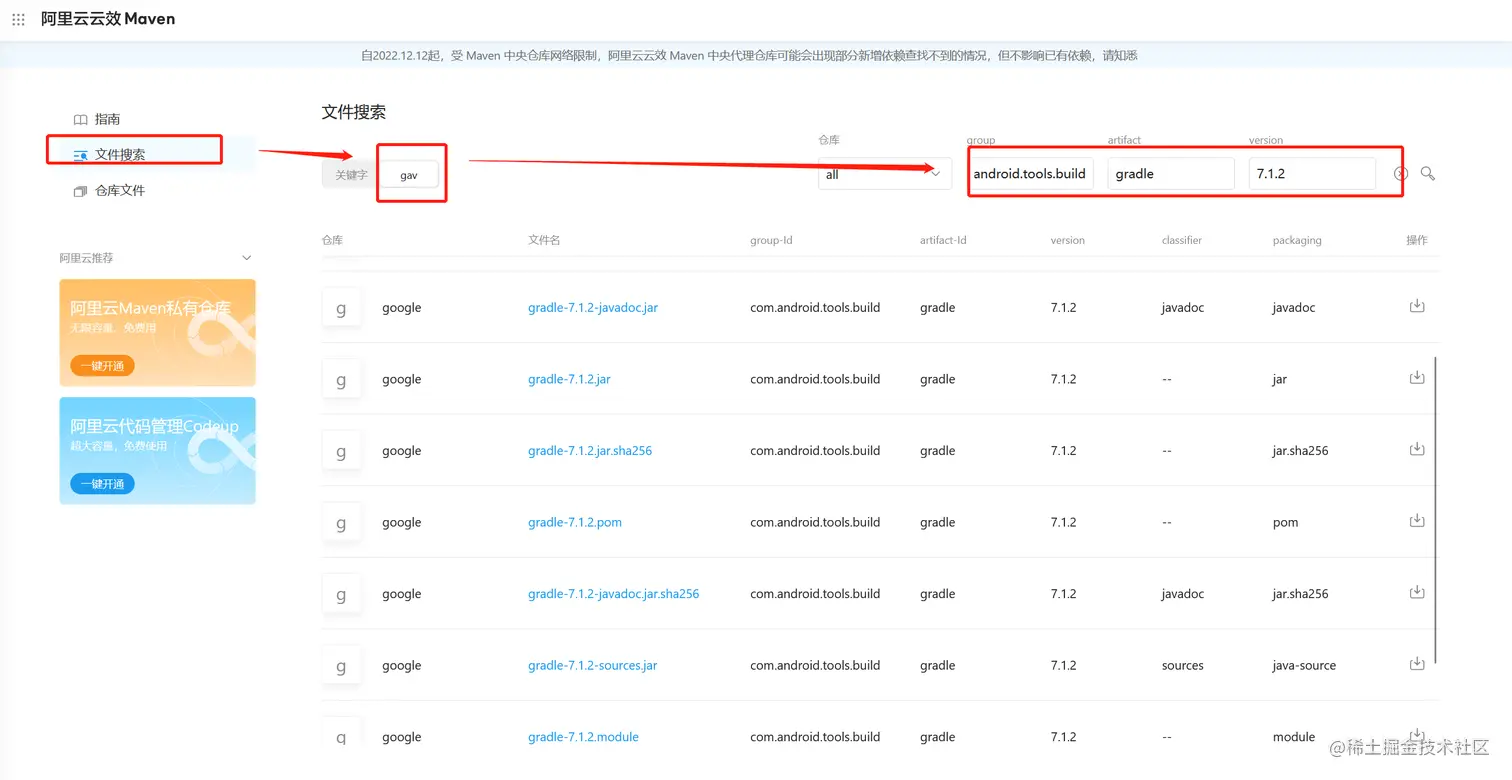Screen dimensions: 1512x780
Task: Open the gradle-7.1.2.pom link
Action: click(575, 523)
